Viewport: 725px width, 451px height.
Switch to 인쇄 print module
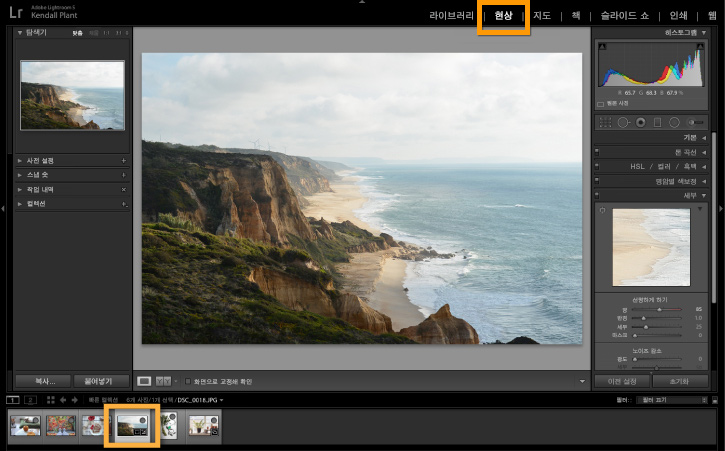[x=678, y=15]
